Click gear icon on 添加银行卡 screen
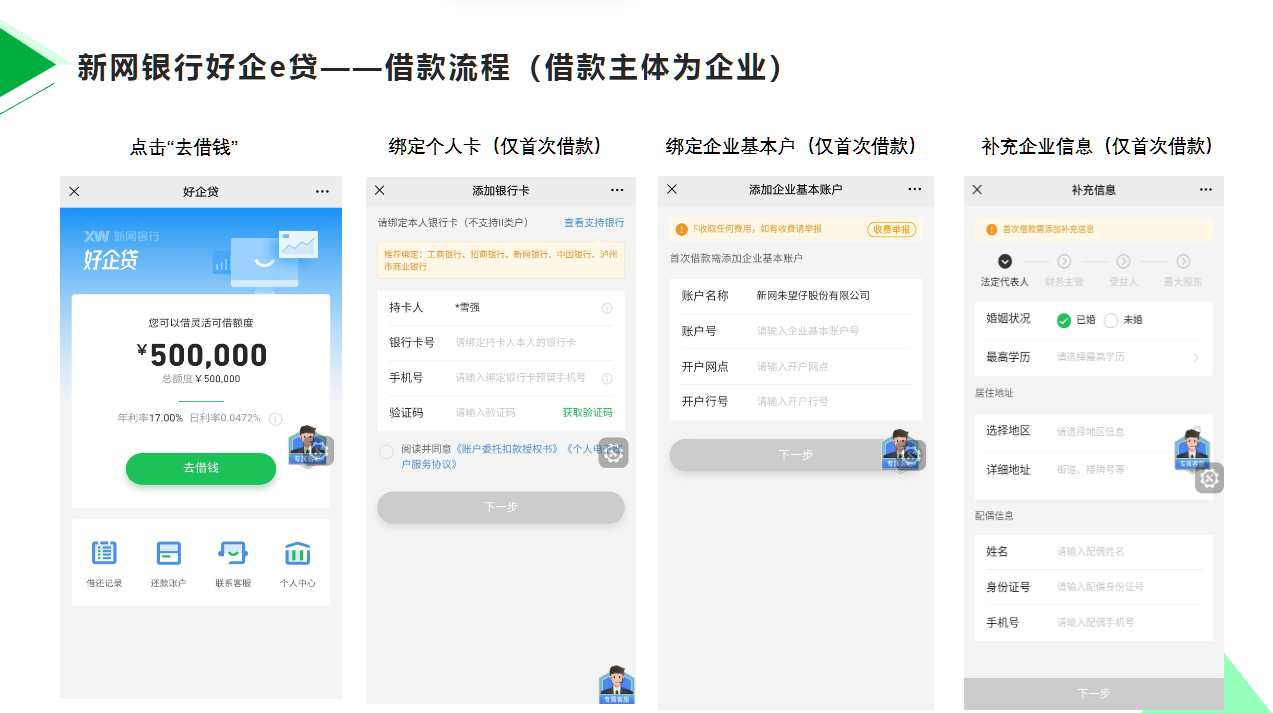 tap(613, 452)
